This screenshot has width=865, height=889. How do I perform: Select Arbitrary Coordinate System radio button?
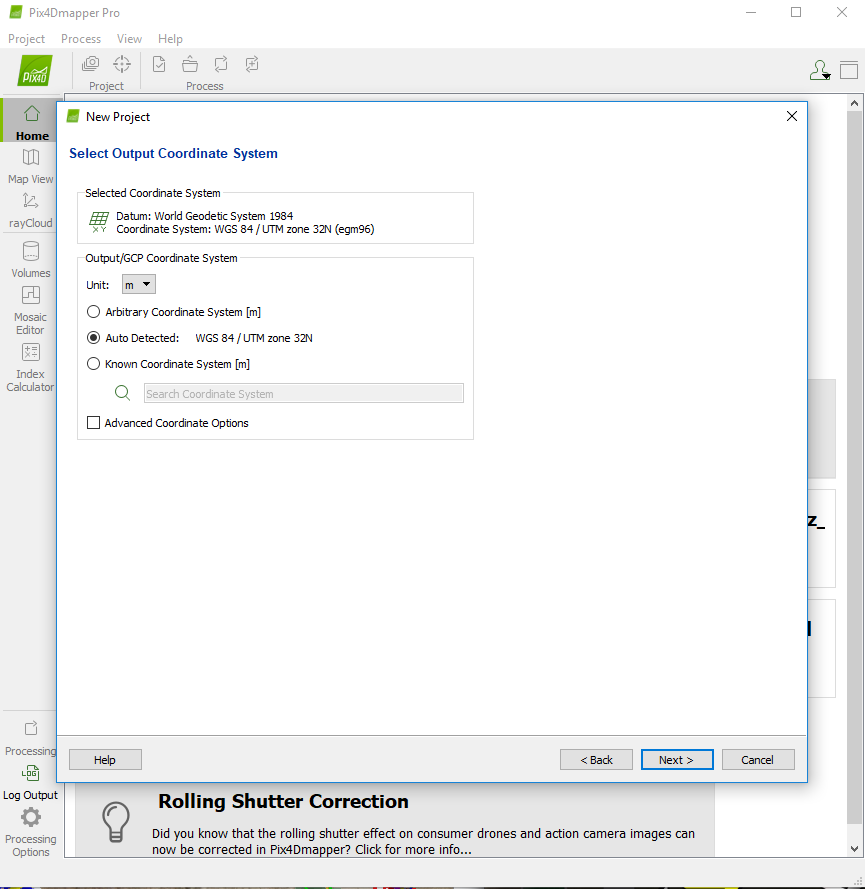pyautogui.click(x=94, y=312)
